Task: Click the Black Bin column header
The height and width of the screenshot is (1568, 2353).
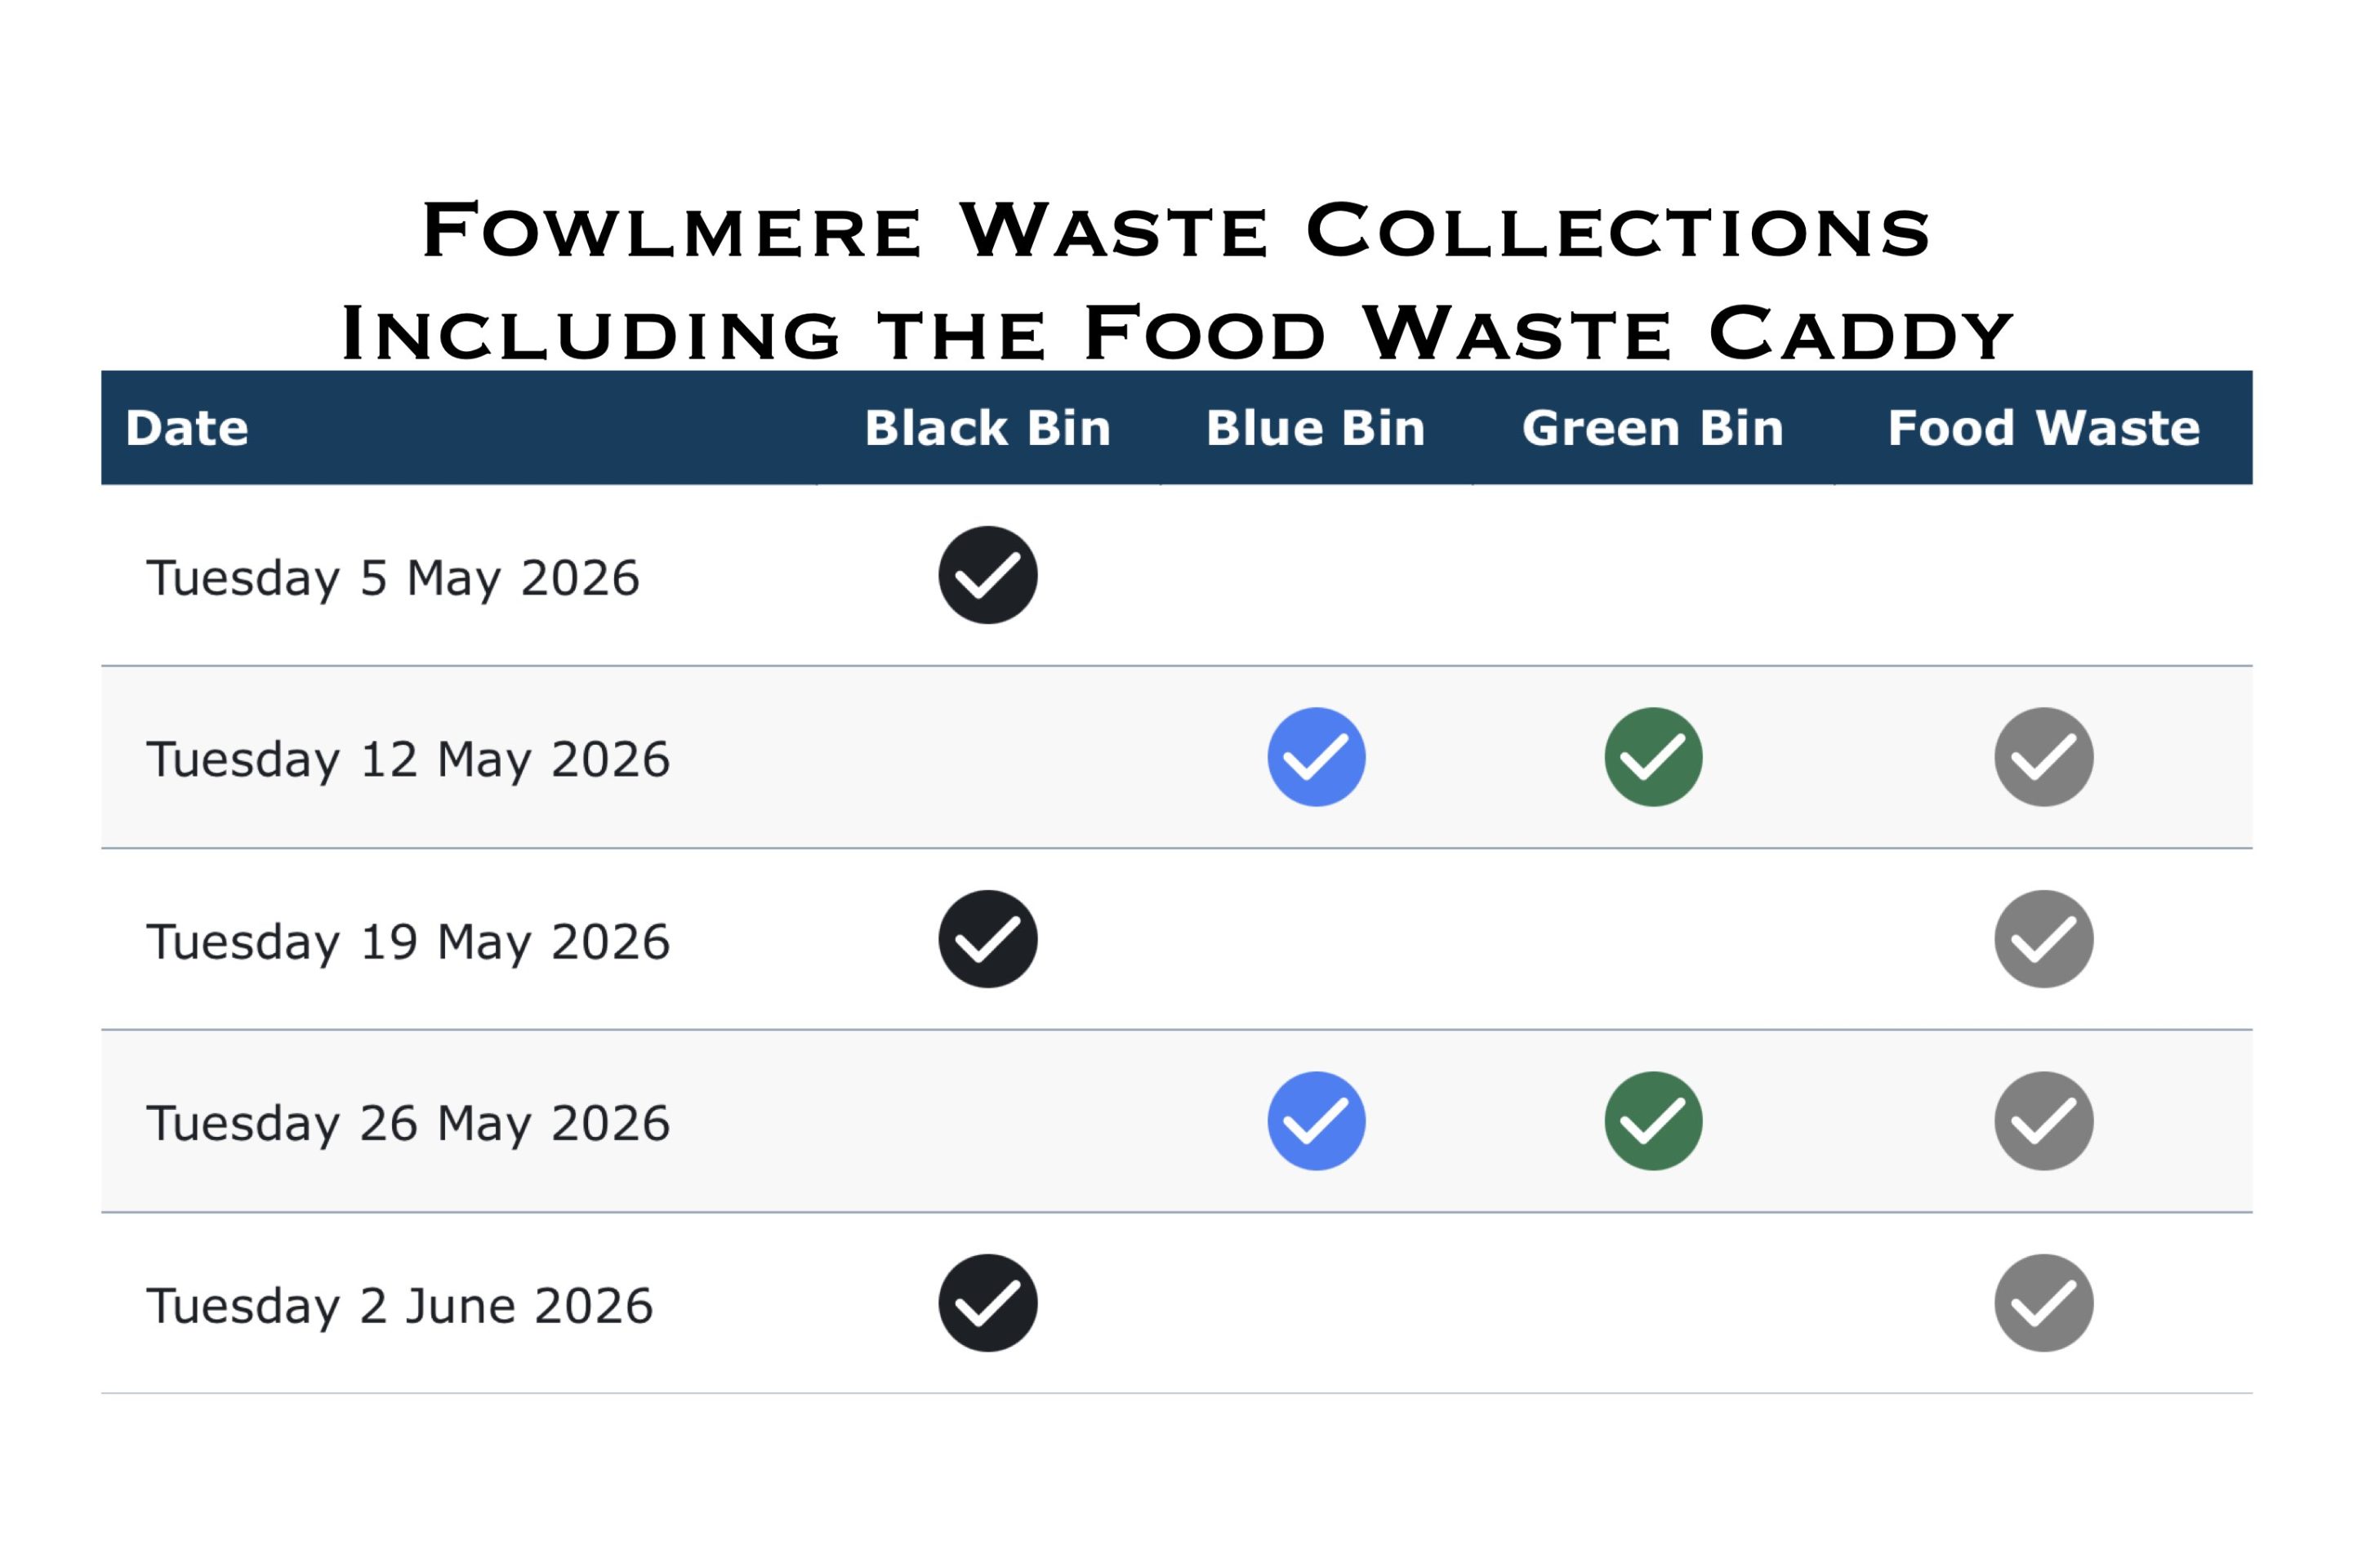Action: [x=987, y=428]
